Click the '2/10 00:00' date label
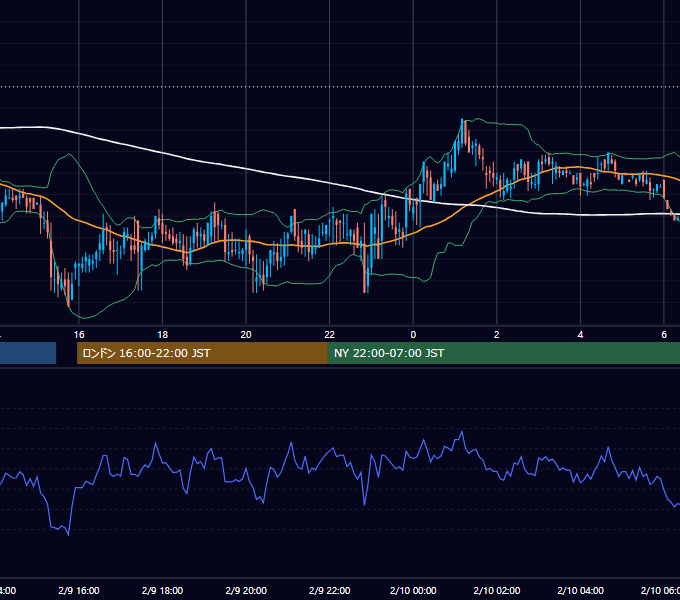 click(x=413, y=590)
